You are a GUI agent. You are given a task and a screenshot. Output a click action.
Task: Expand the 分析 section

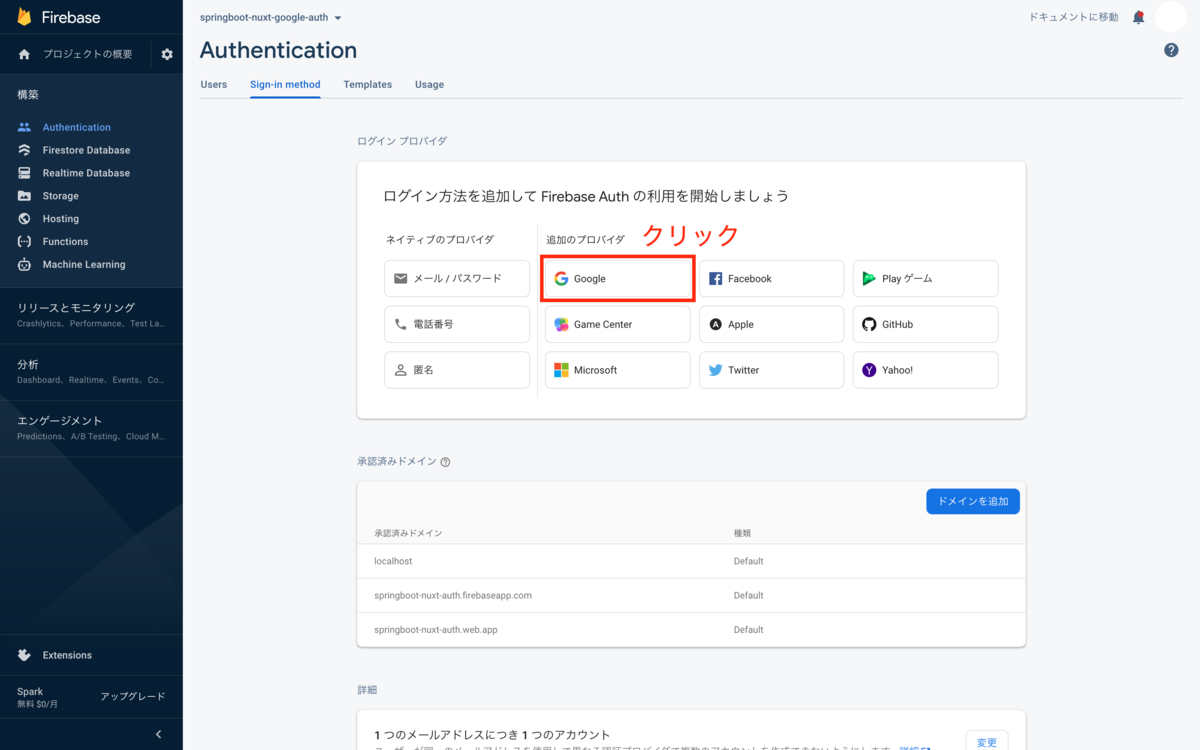[91, 372]
